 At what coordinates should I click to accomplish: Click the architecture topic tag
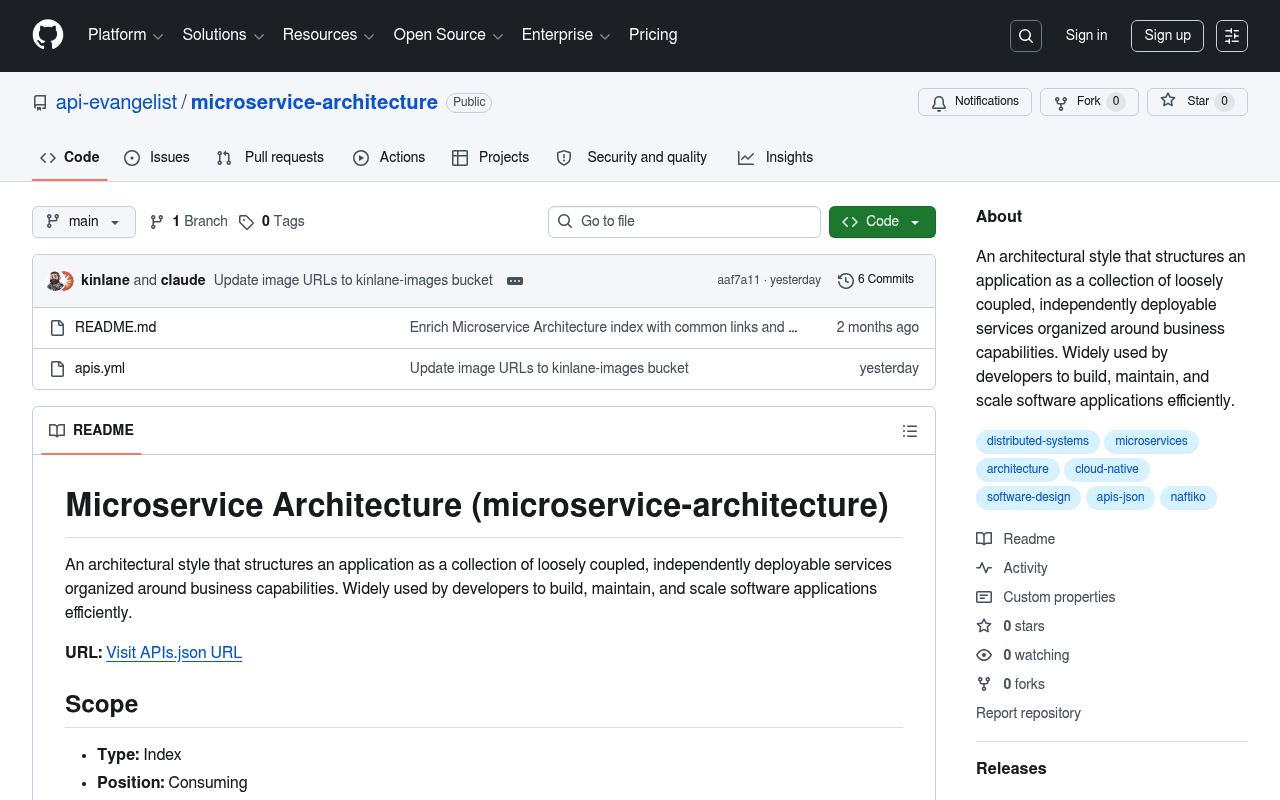pos(1017,470)
